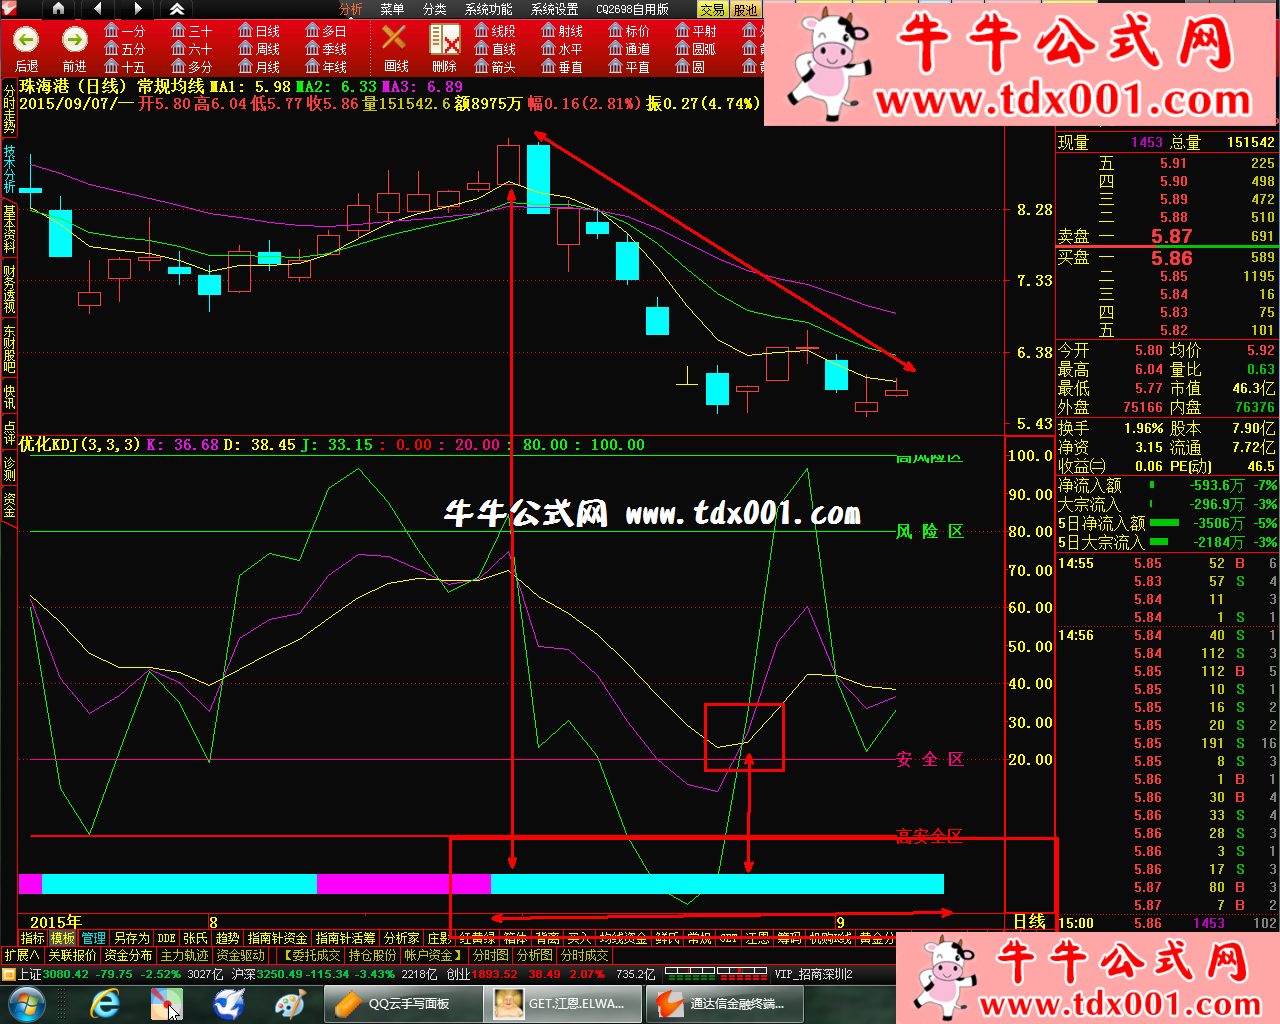Screen dimensions: 1280x1024
Task: Switch to the 分析家 indicator tab
Action: click(401, 938)
